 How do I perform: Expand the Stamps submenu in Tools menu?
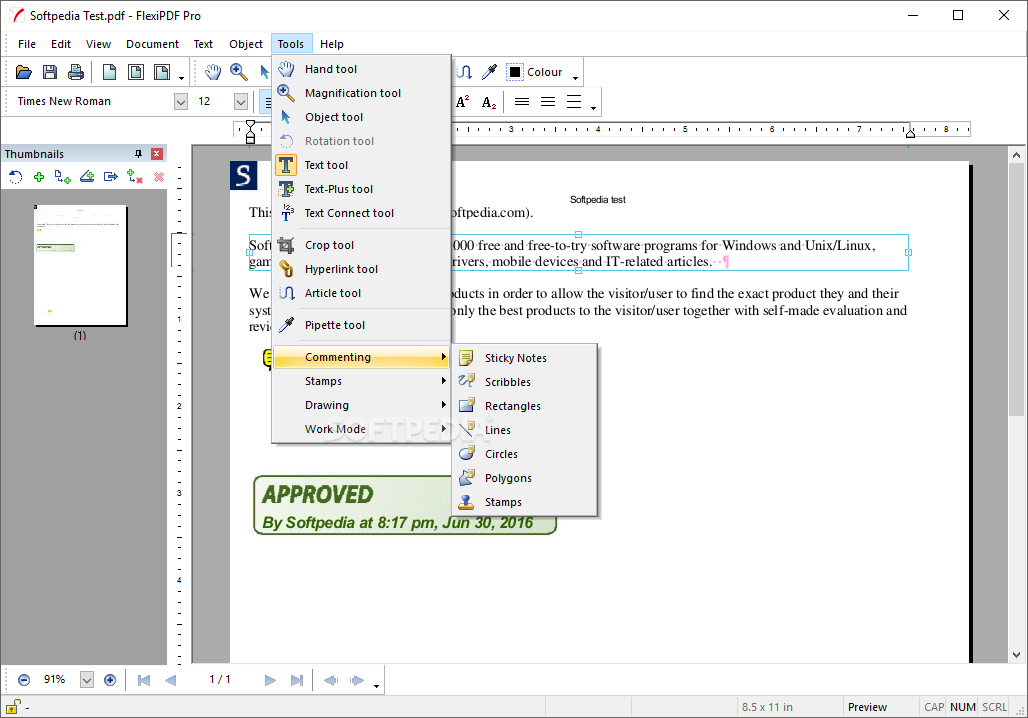point(361,381)
